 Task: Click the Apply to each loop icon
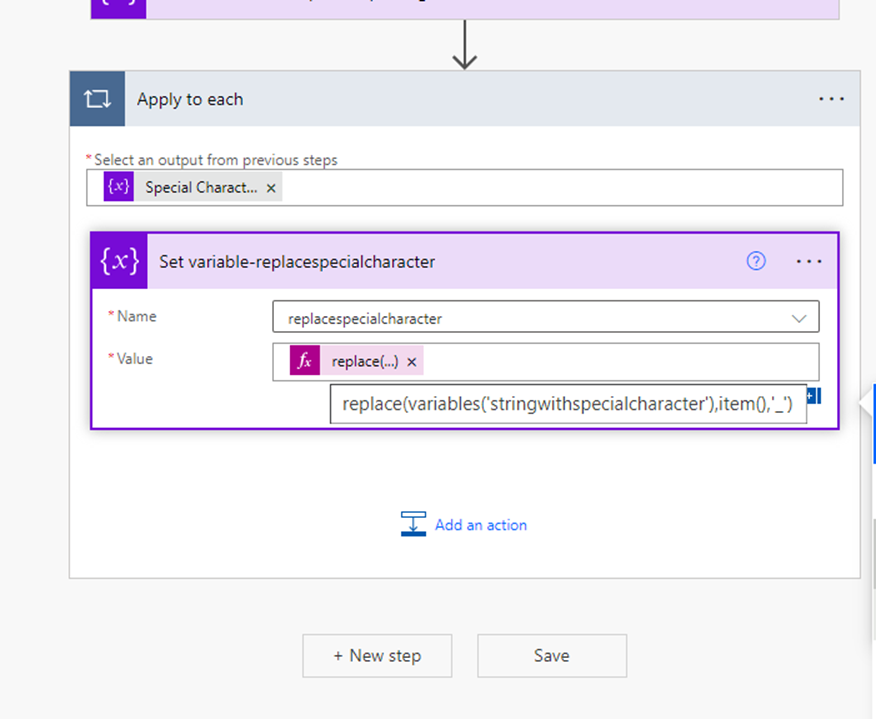point(97,99)
